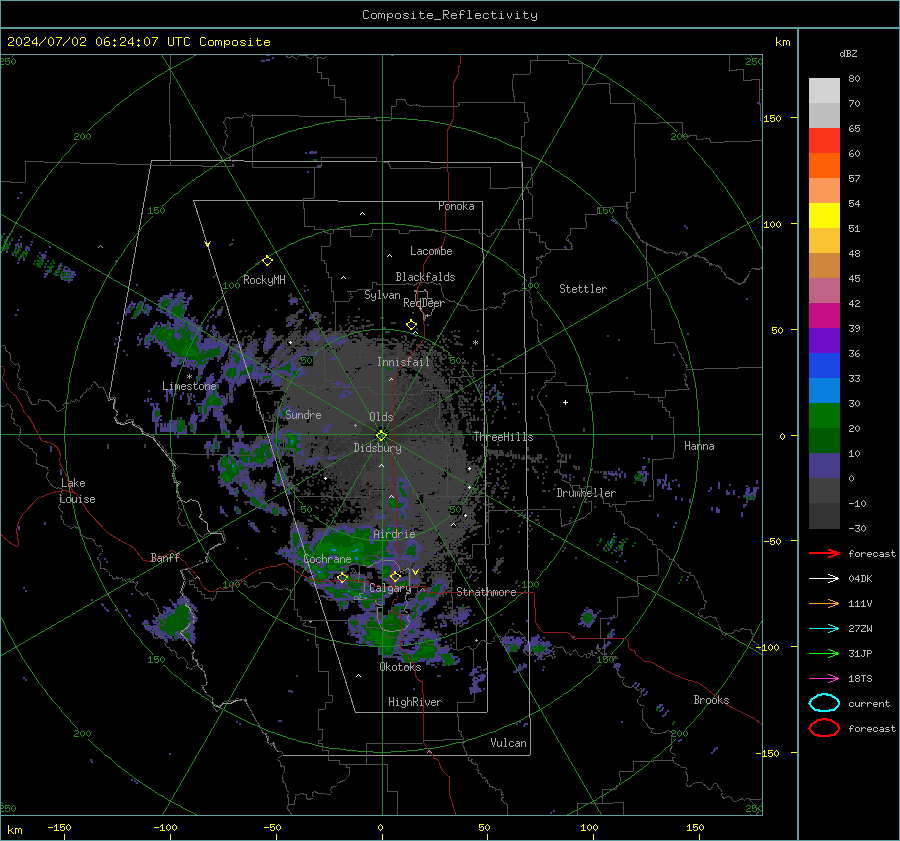
Task: Click the Airdrie city label
Action: 394,534
